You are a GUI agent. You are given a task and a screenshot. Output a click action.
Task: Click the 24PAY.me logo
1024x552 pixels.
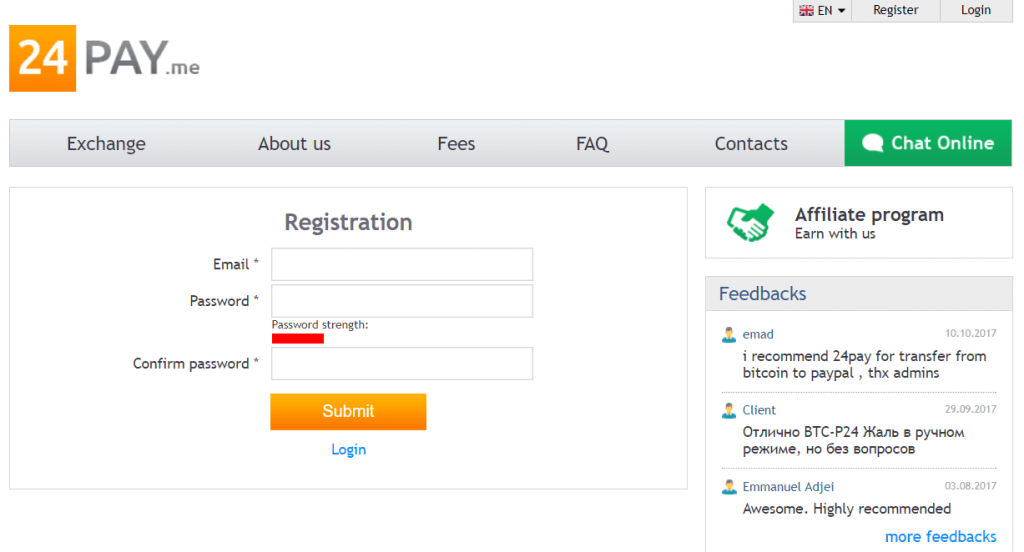(x=104, y=59)
